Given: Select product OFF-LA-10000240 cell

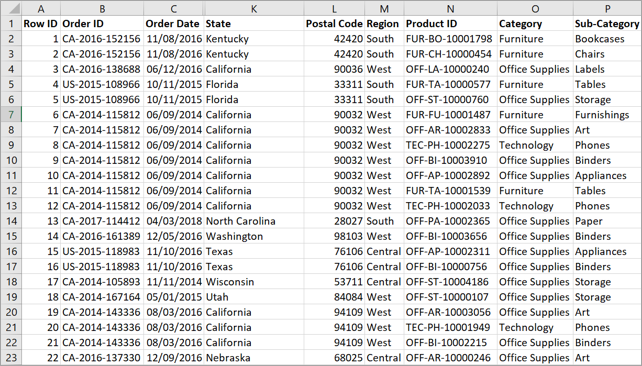Looking at the screenshot, I should [450, 69].
